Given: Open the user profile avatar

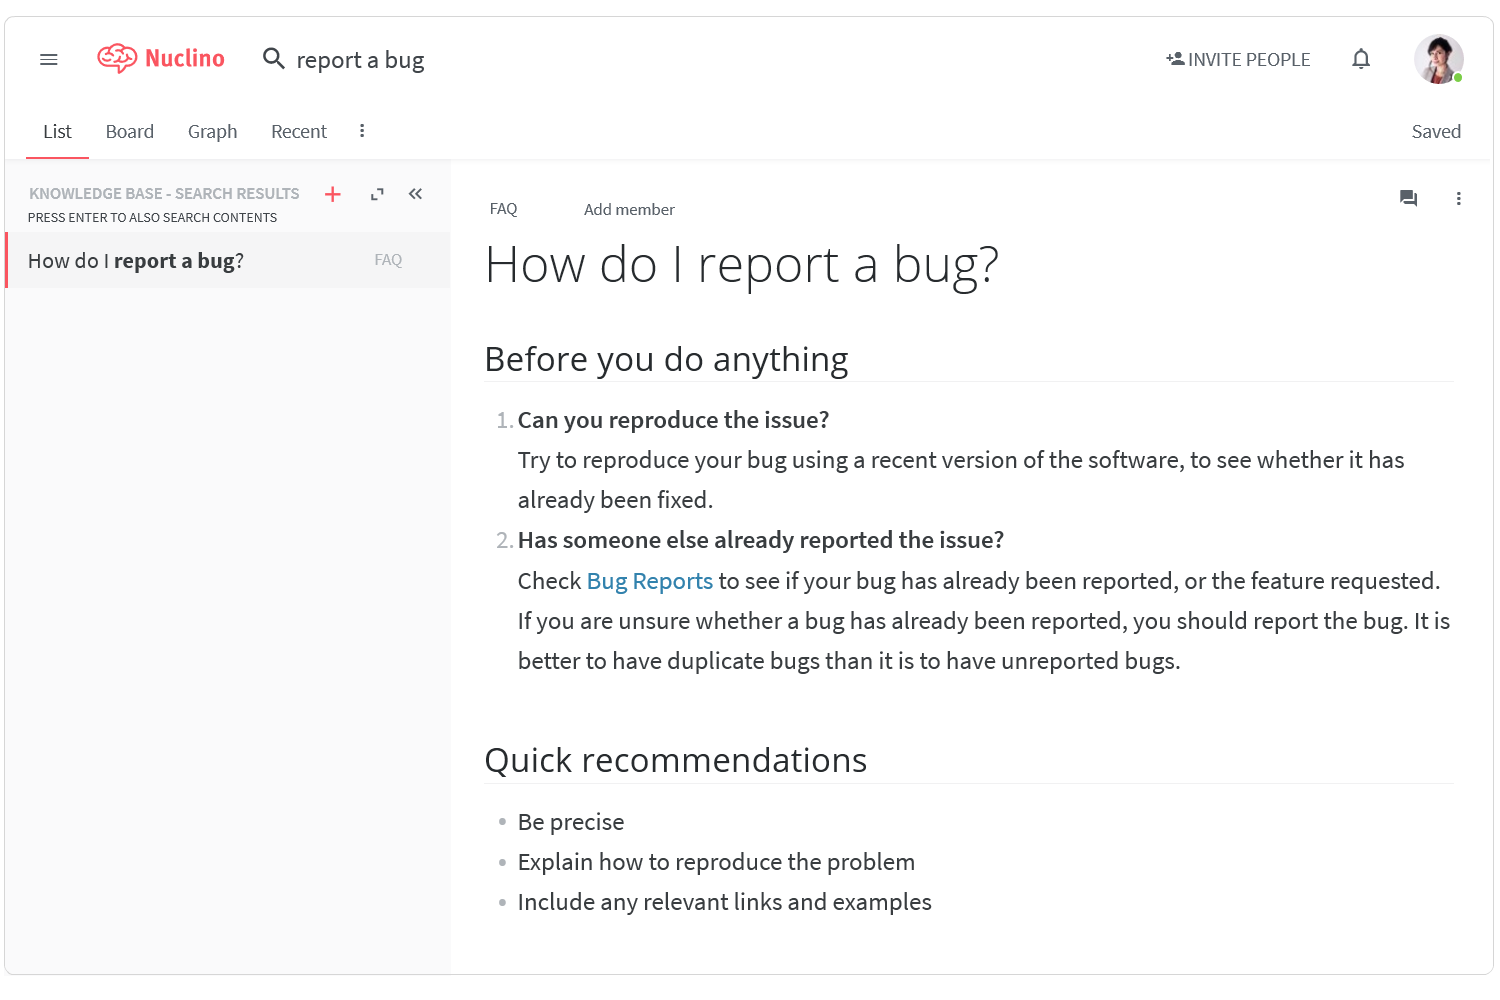Looking at the screenshot, I should coord(1438,60).
